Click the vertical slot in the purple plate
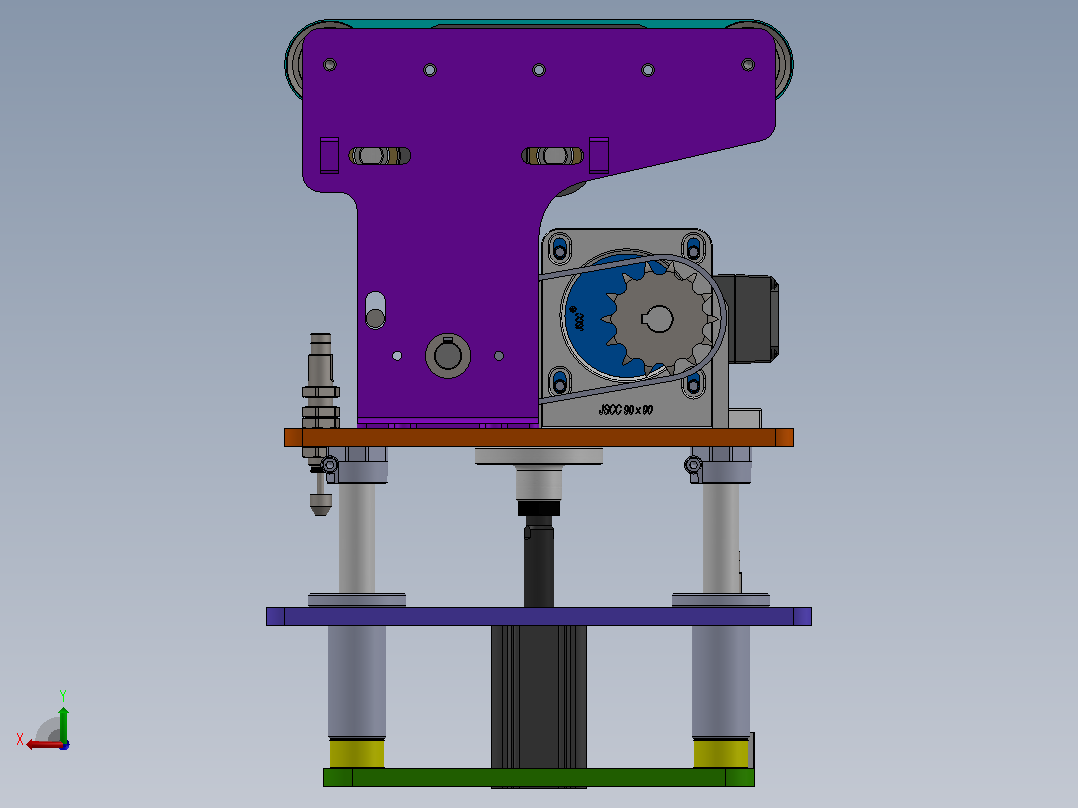 coord(375,310)
